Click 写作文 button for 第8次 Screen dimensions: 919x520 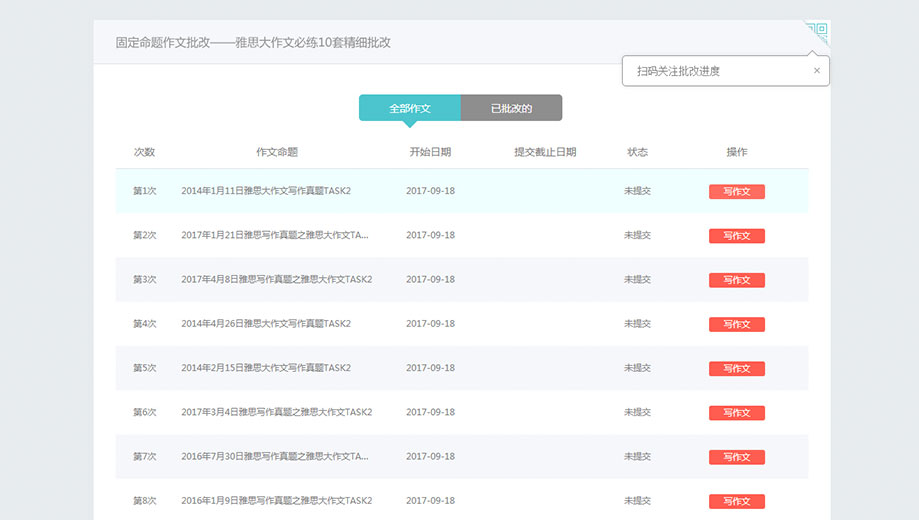pos(736,501)
